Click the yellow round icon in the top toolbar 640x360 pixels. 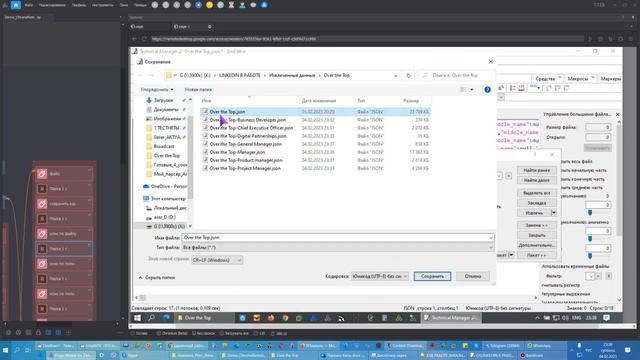pyautogui.click(x=209, y=5)
